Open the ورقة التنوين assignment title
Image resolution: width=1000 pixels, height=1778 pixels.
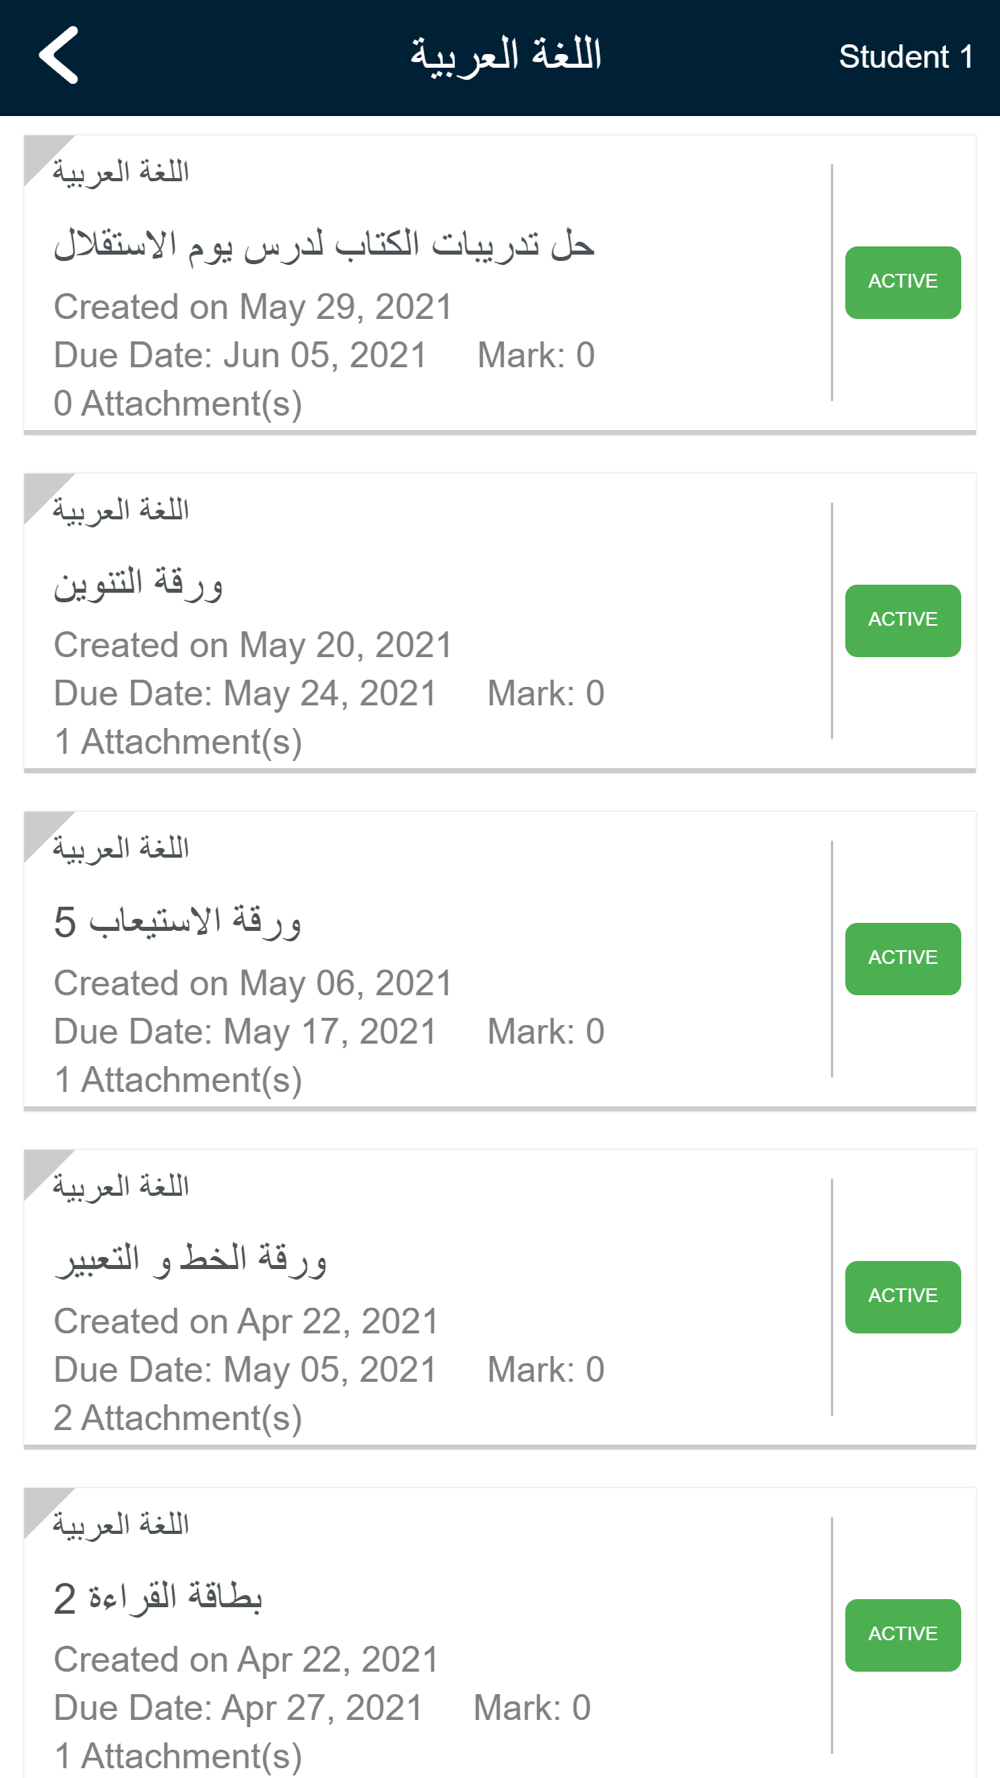139,583
